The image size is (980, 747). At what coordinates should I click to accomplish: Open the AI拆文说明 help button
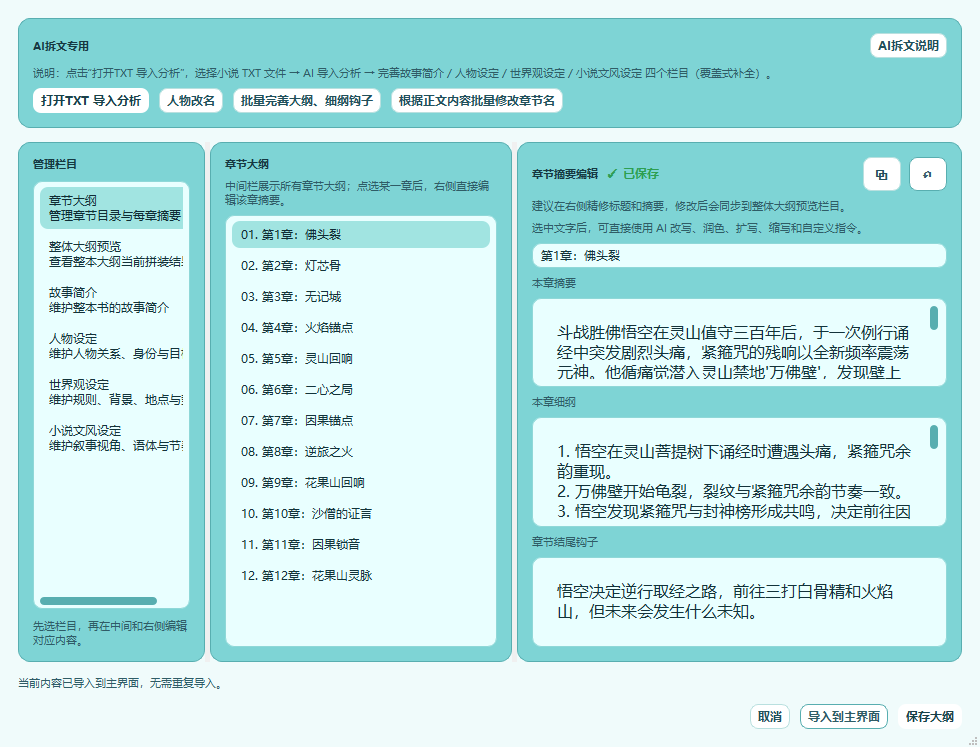coord(908,46)
